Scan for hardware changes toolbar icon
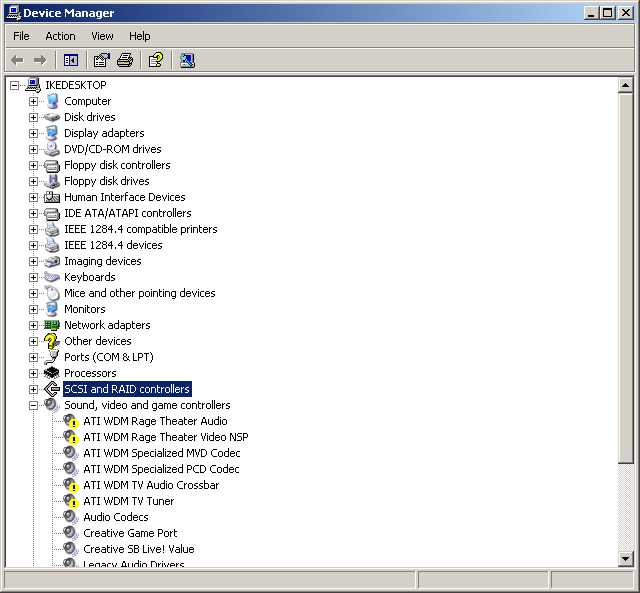The height and width of the screenshot is (593, 640). (x=187, y=60)
